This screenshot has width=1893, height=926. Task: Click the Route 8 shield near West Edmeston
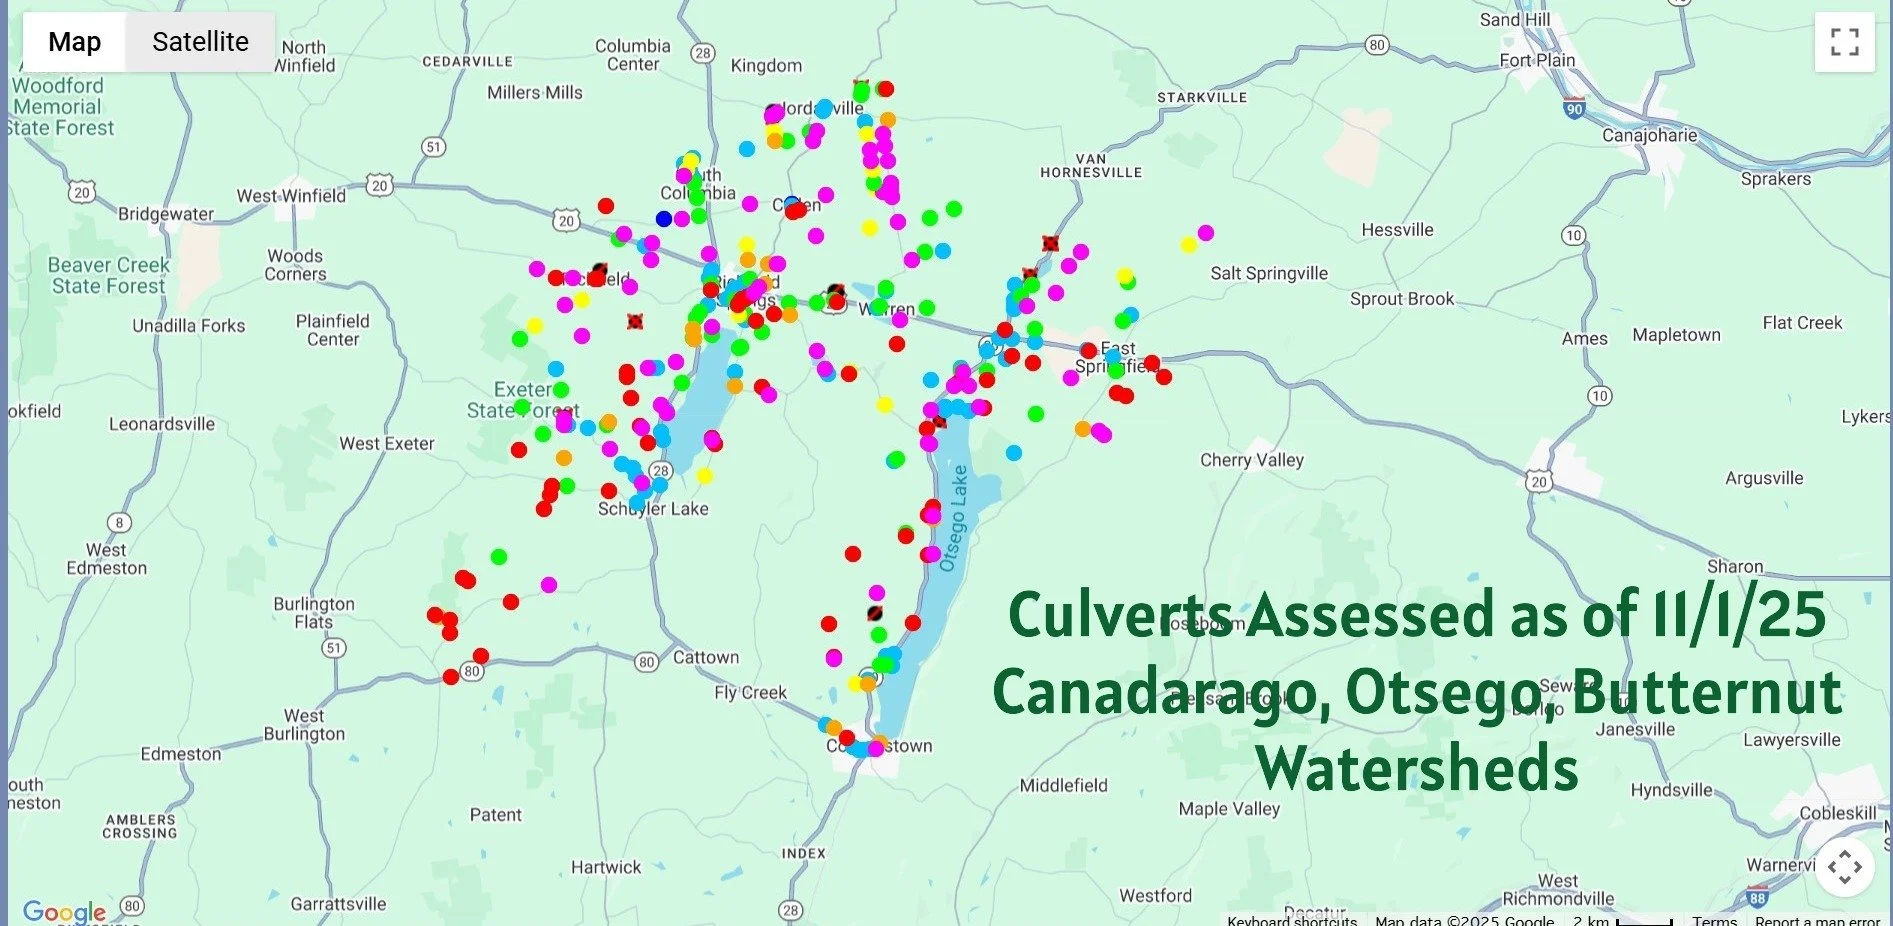(119, 522)
